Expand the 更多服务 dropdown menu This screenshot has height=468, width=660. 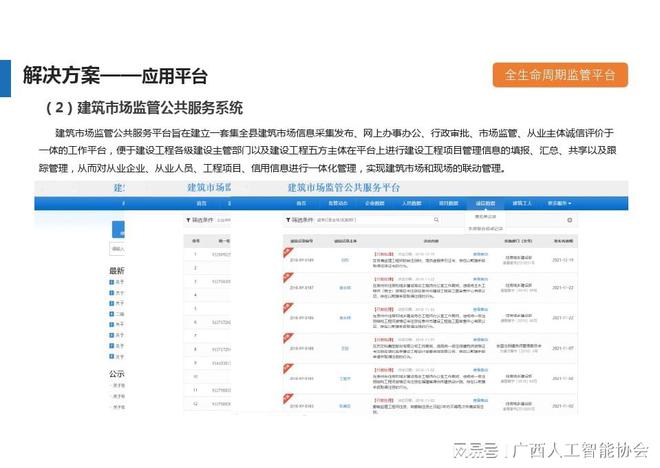tap(560, 203)
